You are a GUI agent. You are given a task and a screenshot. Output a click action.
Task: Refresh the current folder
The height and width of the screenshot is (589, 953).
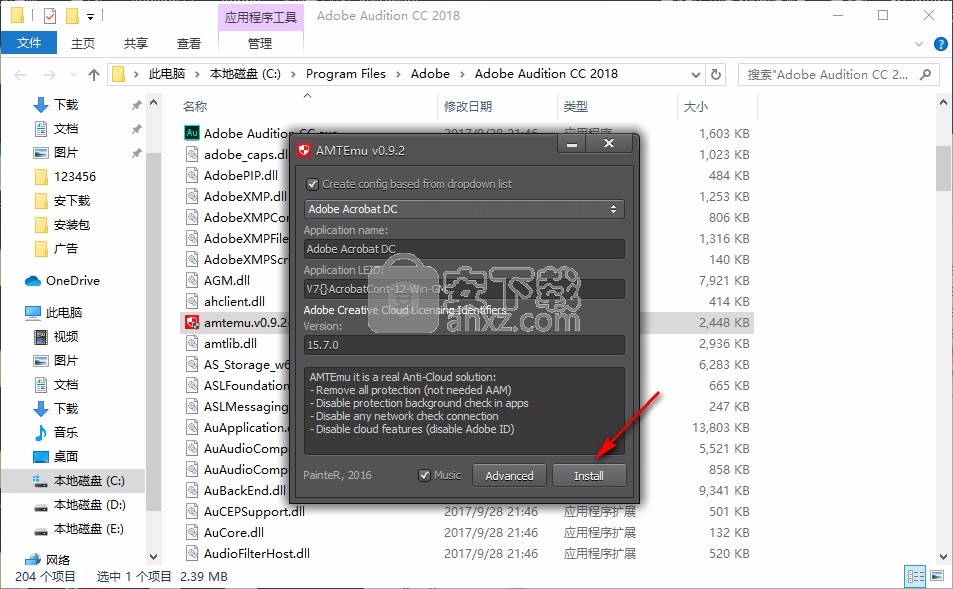716,74
